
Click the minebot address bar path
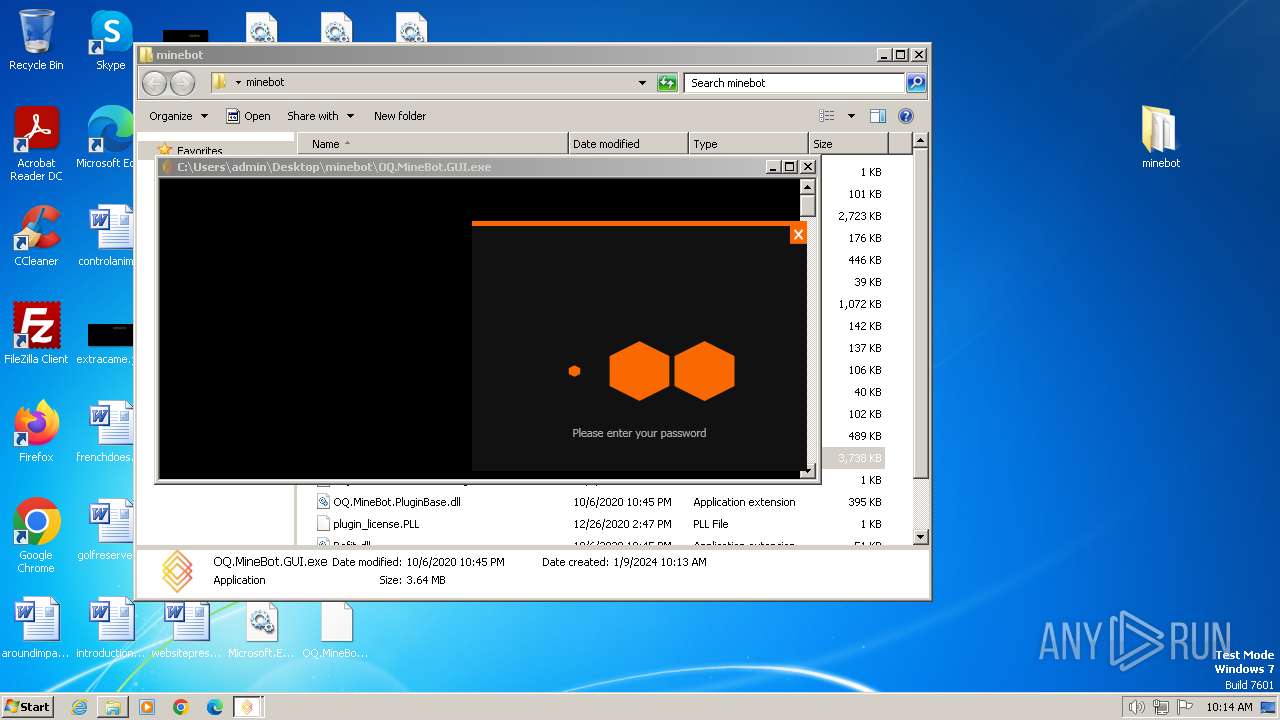(265, 83)
